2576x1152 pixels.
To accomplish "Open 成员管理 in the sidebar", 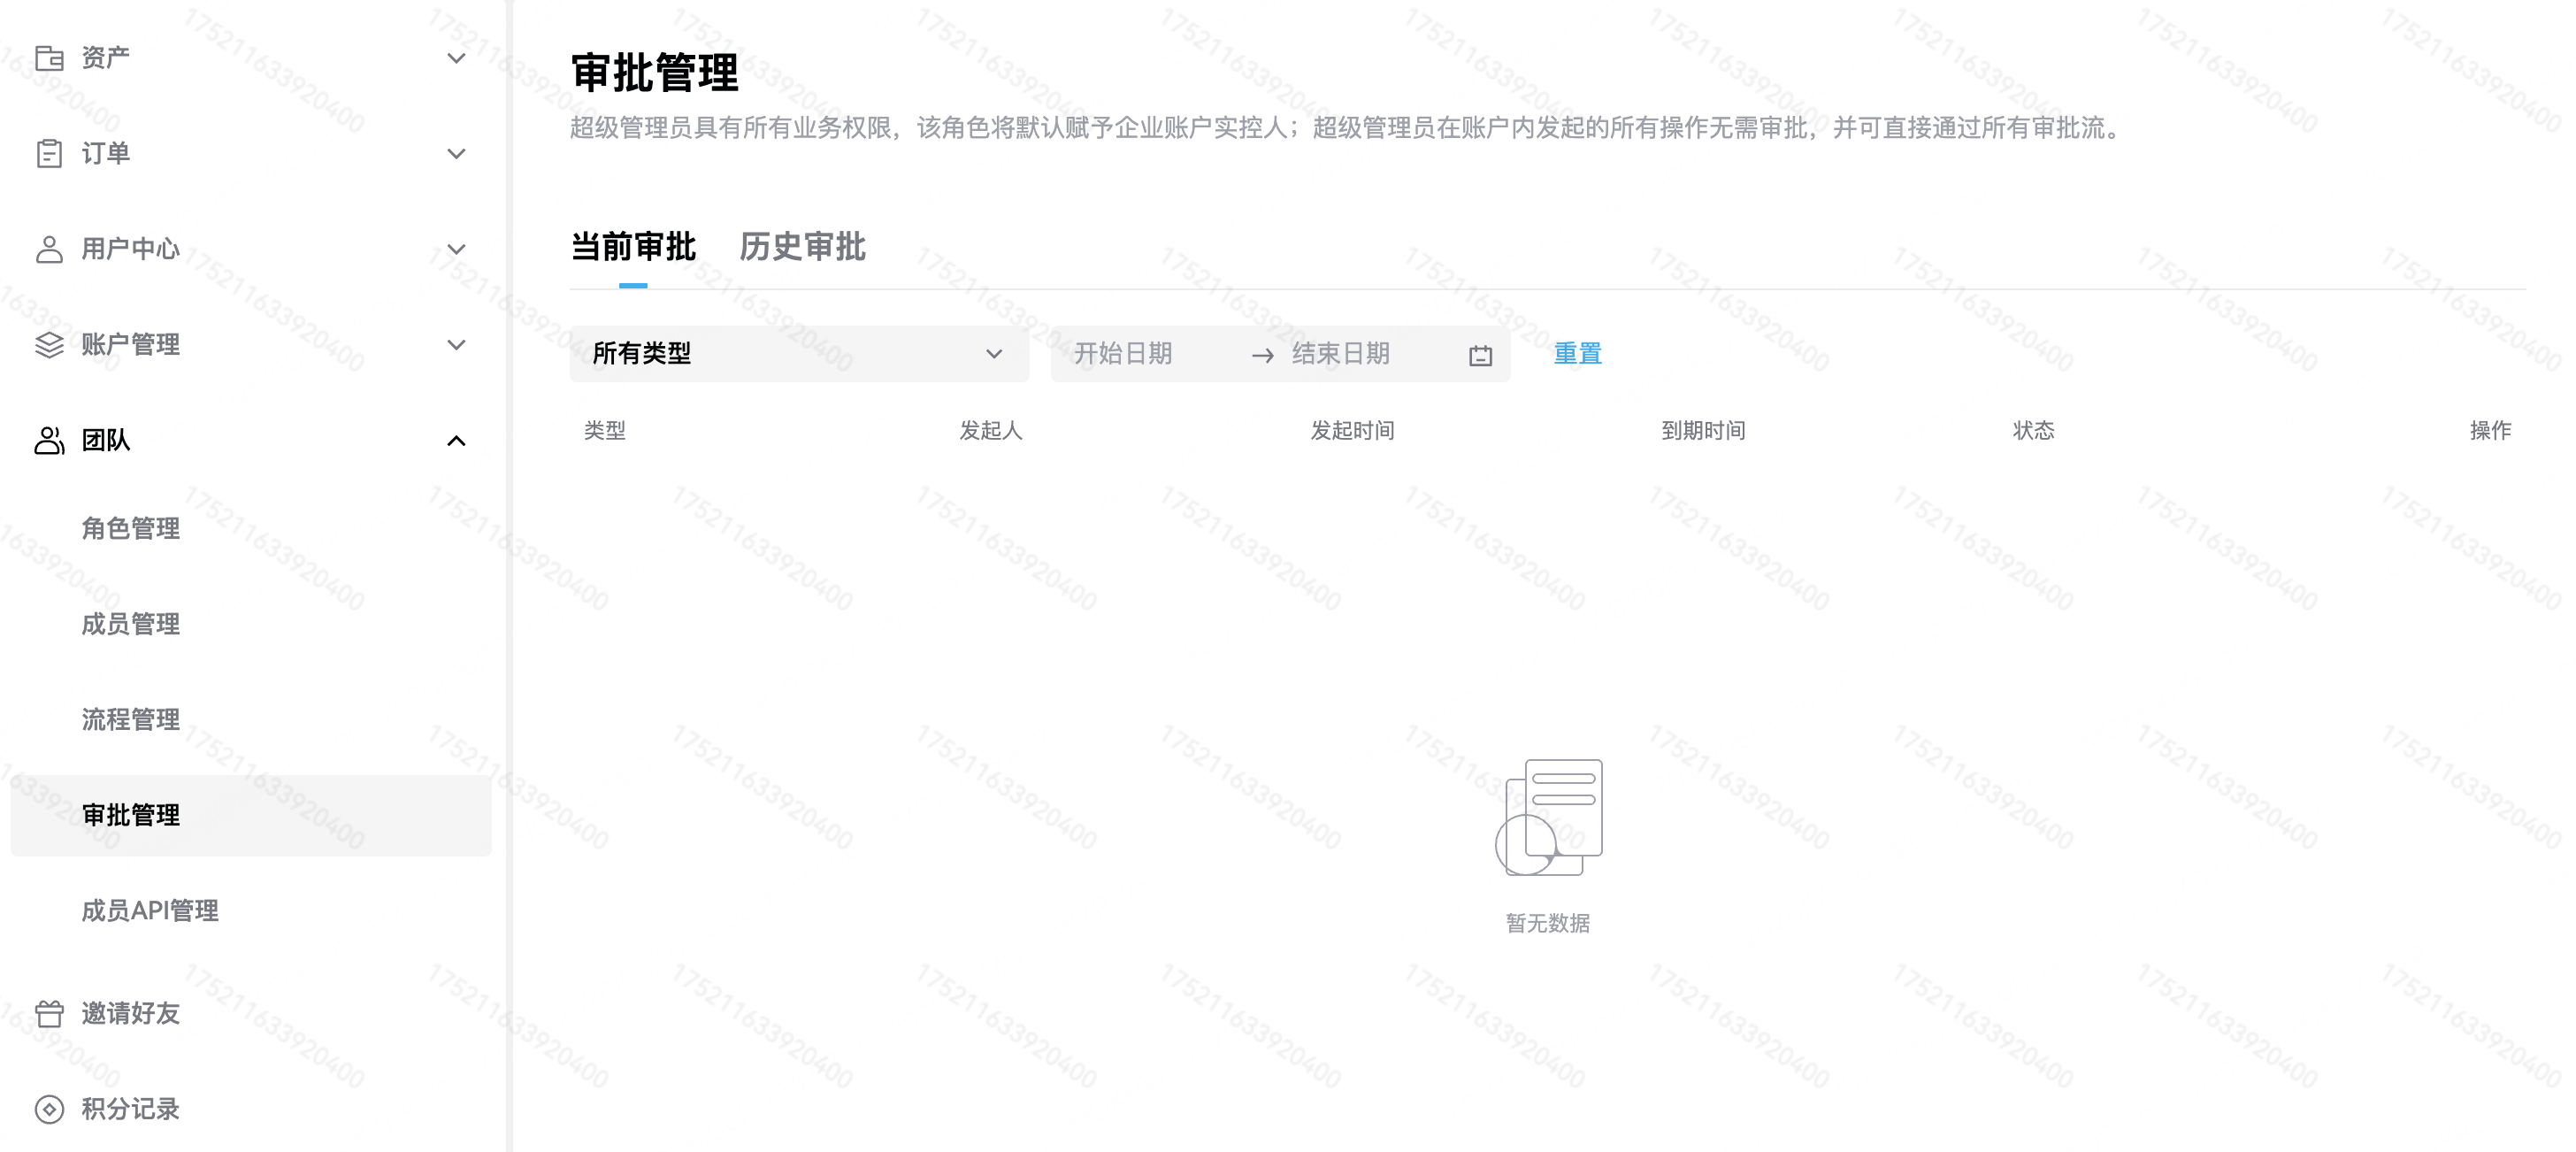I will click(131, 624).
